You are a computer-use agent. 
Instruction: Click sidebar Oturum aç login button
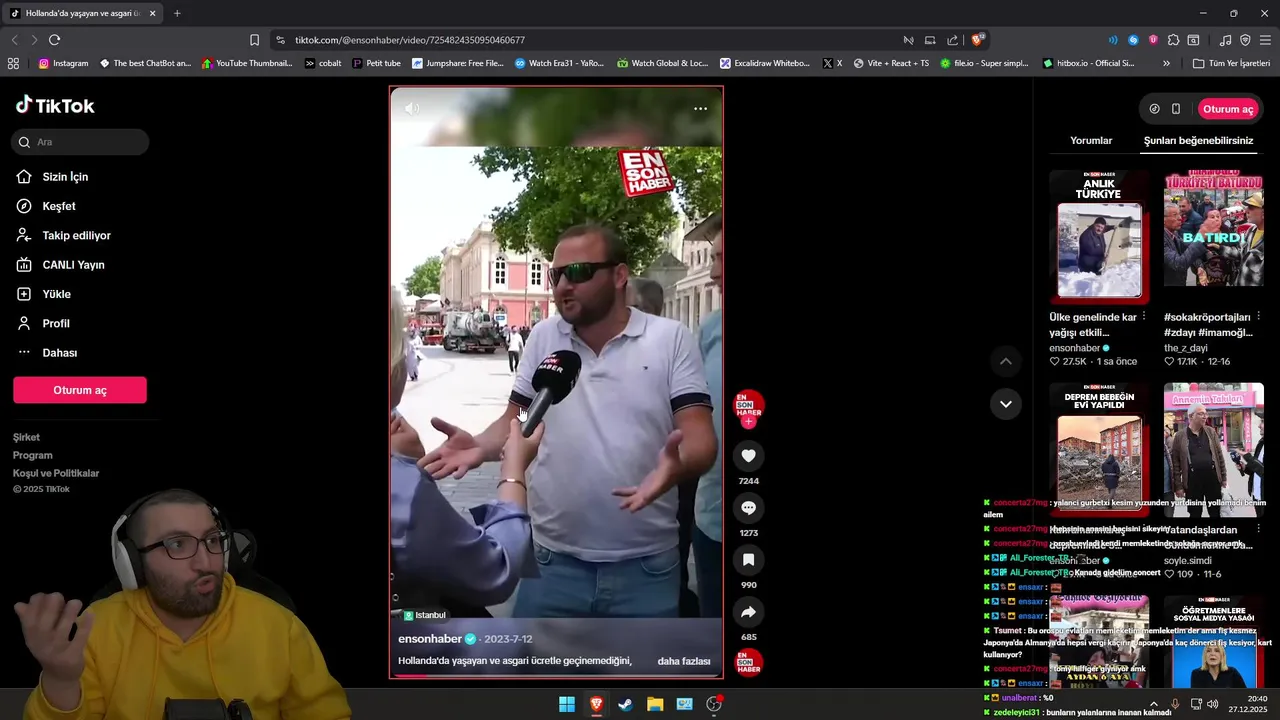[x=80, y=390]
